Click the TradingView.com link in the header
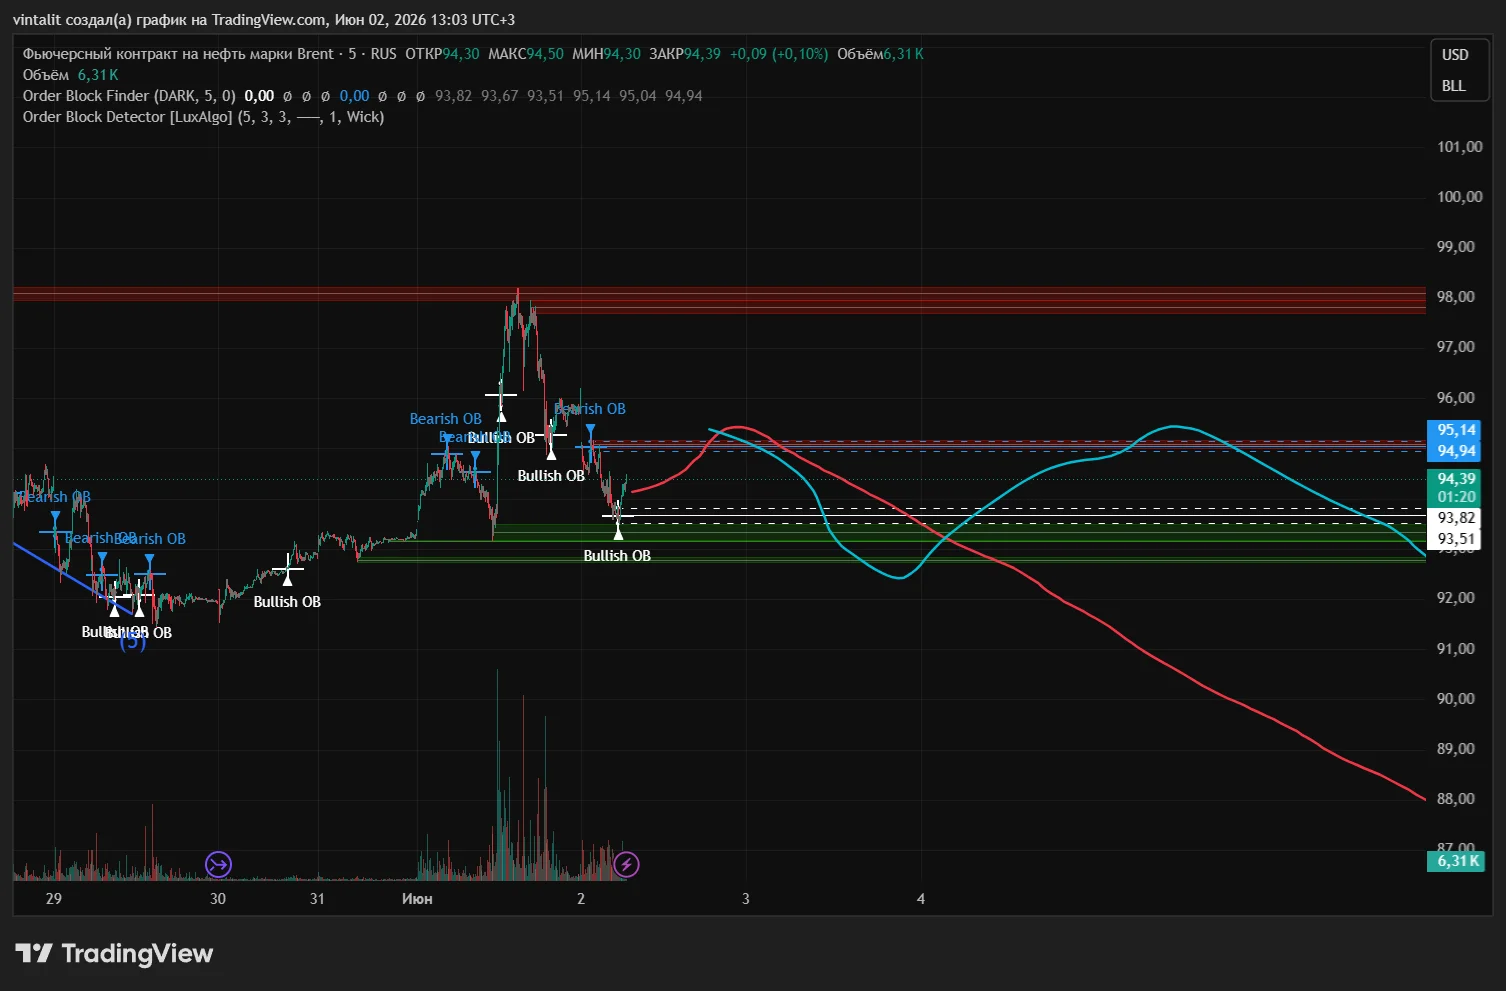 [x=269, y=20]
